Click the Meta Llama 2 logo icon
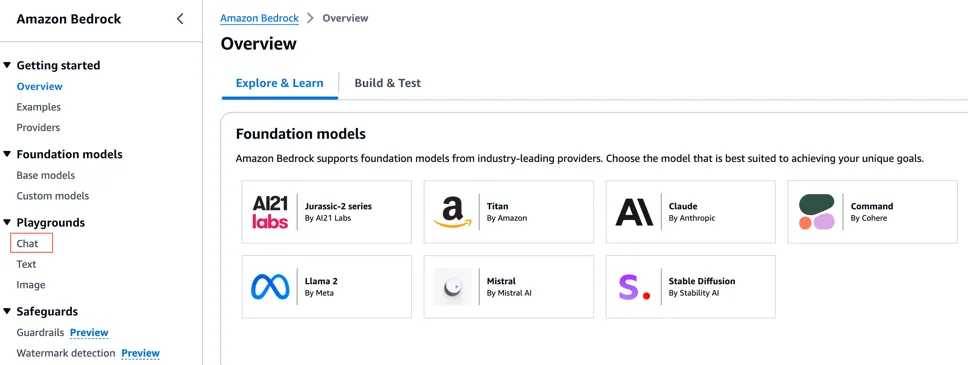Image resolution: width=968 pixels, height=365 pixels. coord(270,287)
